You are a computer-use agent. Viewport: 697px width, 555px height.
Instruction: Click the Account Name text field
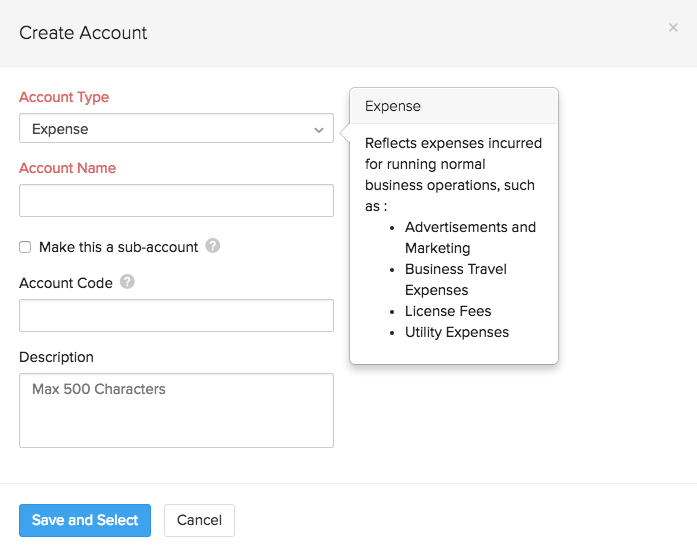176,200
